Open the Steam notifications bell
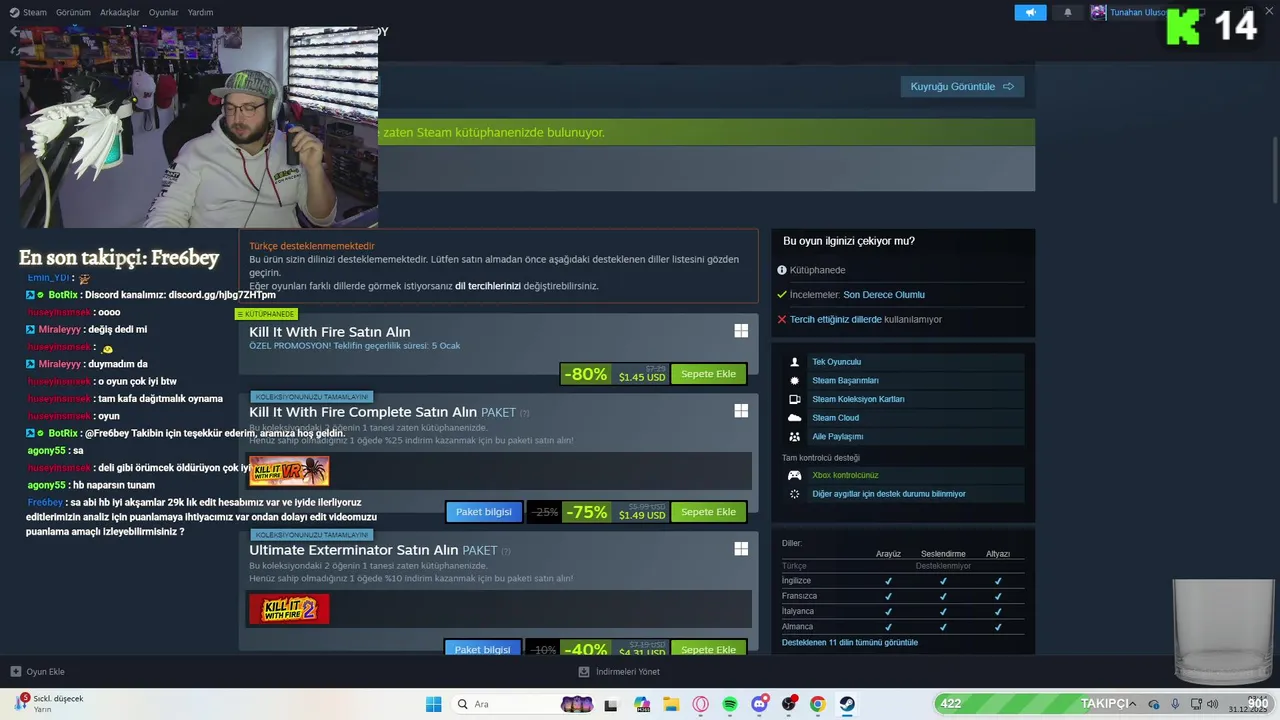 (x=1068, y=12)
